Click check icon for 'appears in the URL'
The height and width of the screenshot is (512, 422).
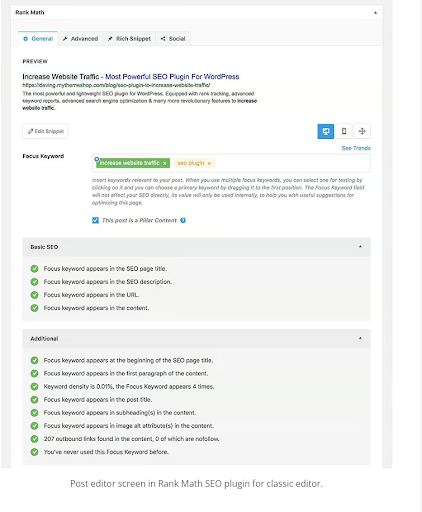point(34,295)
